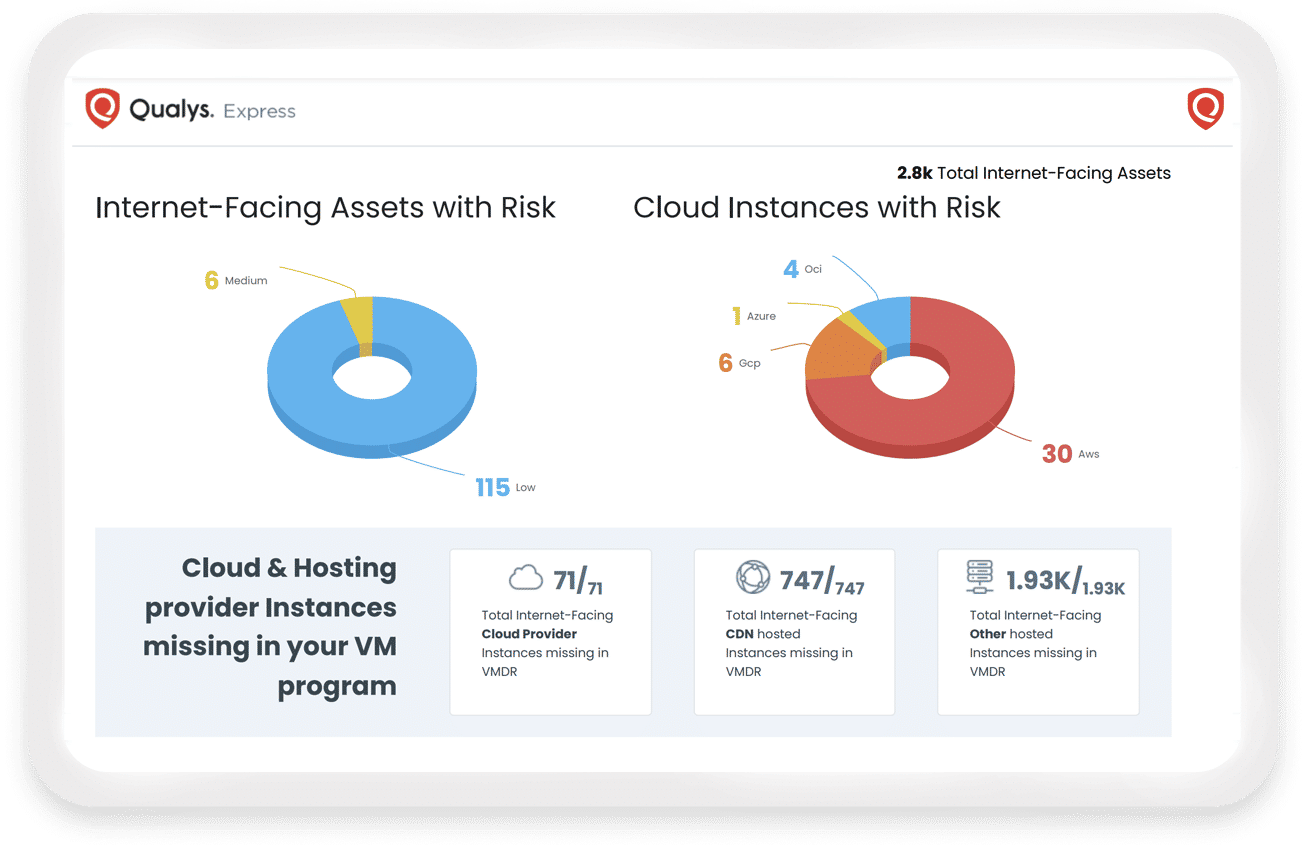Click the 2.8k Total Internet-Facing Assets text
The height and width of the screenshot is (849, 1305).
pos(1033,173)
